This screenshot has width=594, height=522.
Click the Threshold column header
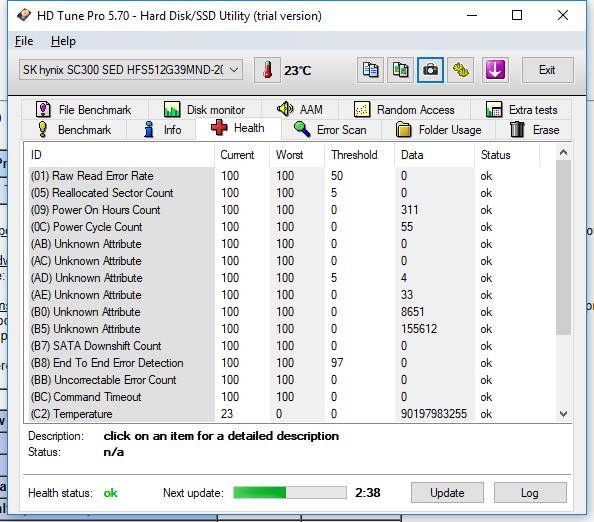coord(360,155)
